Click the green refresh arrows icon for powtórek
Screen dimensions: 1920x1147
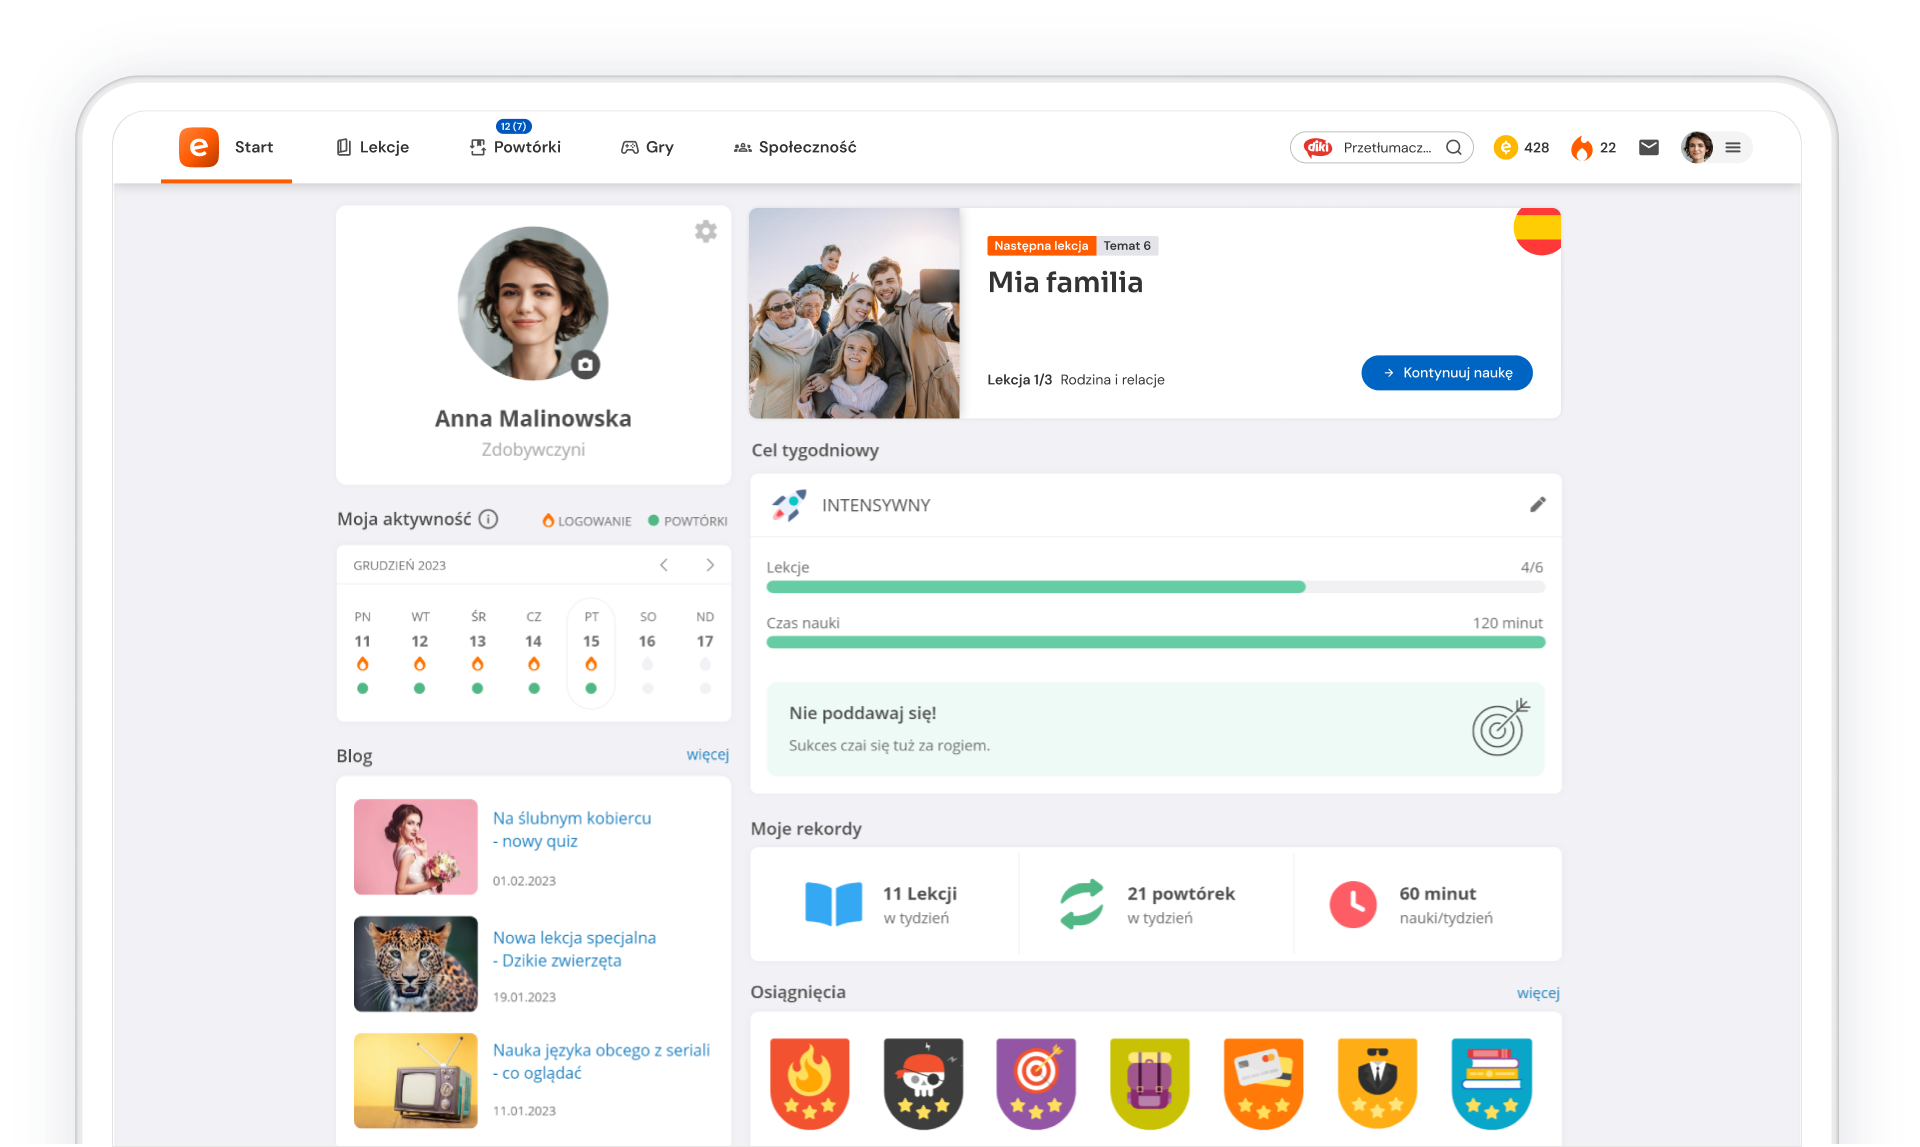click(1081, 904)
